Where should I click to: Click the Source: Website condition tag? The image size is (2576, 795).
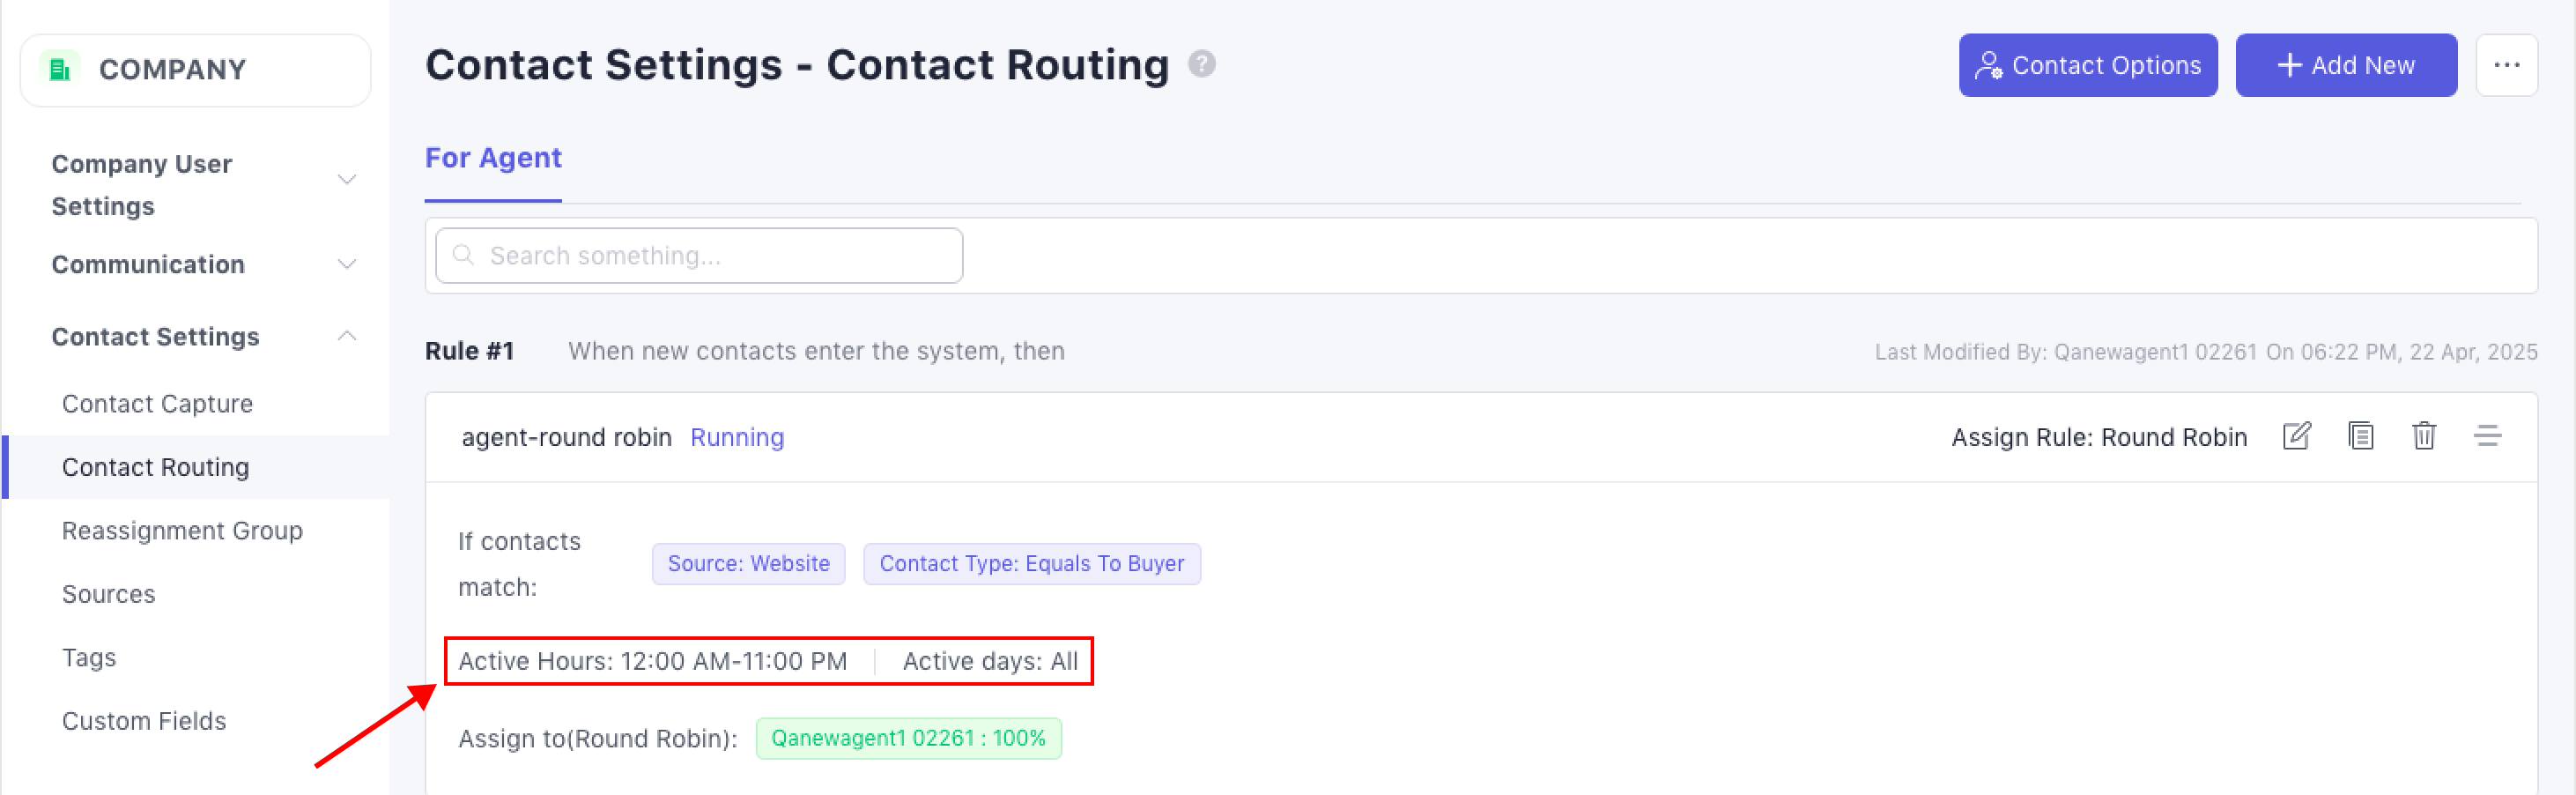[748, 564]
